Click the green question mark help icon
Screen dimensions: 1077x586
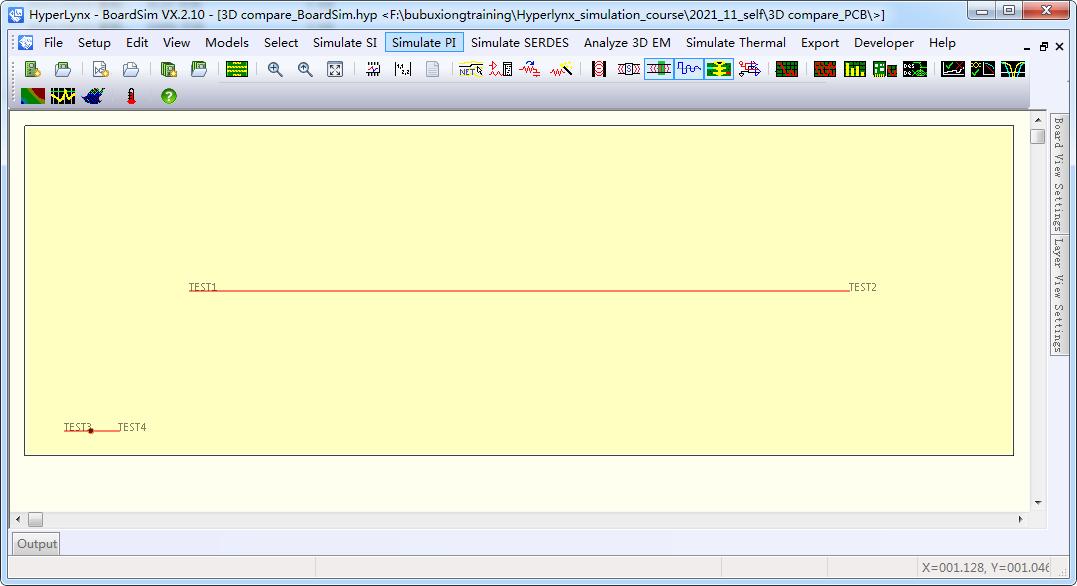point(169,96)
